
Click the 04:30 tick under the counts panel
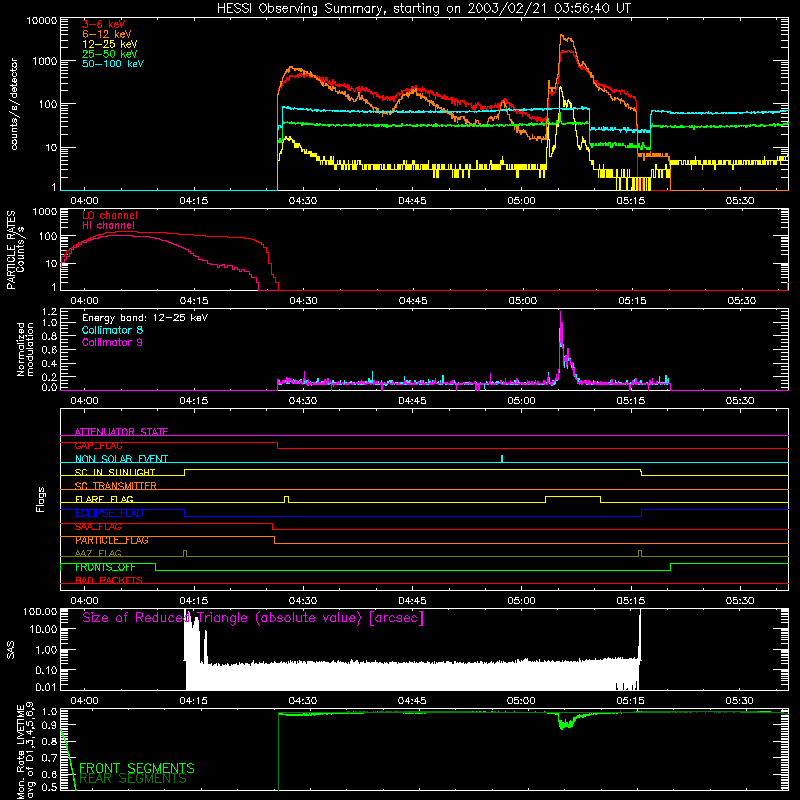(x=303, y=201)
